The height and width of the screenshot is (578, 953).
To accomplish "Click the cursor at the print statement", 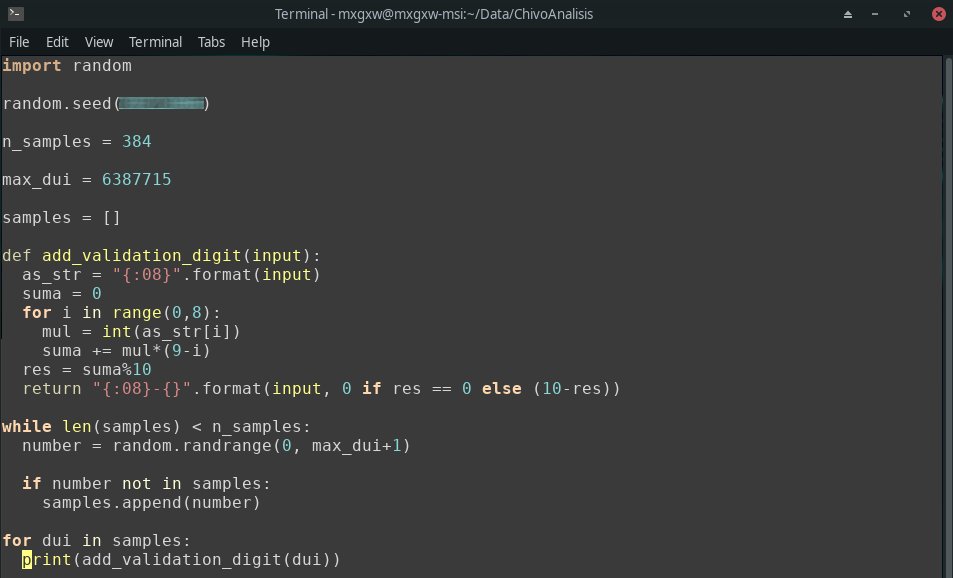I will [27, 559].
